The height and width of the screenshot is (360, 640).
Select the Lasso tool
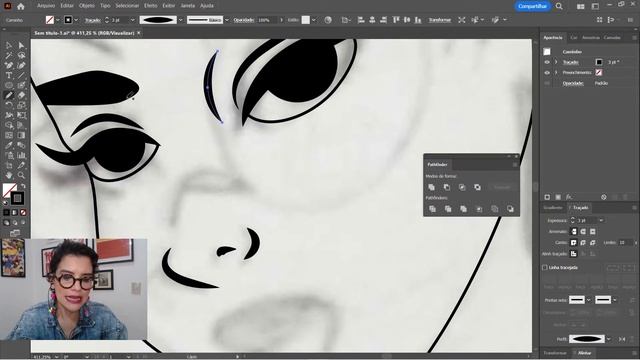pyautogui.click(x=21, y=56)
